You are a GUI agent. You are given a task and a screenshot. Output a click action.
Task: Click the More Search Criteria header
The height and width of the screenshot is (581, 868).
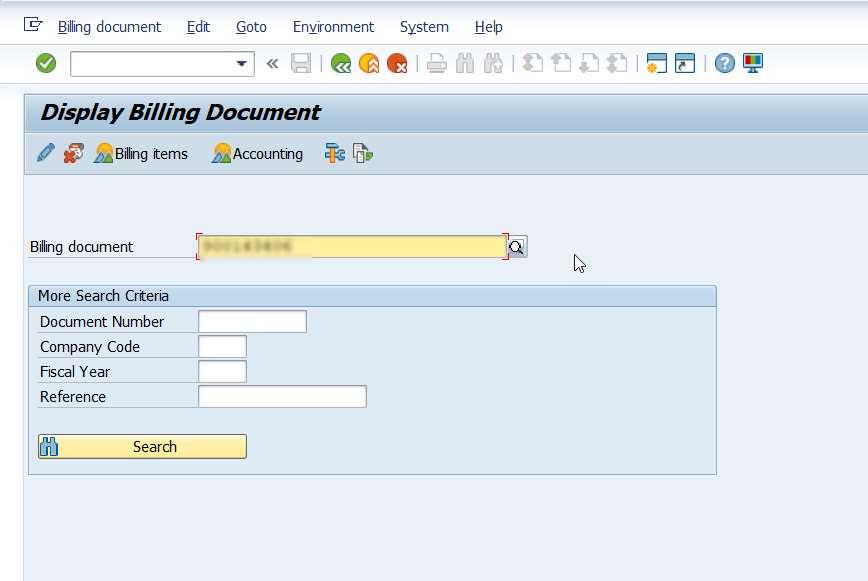(x=372, y=296)
